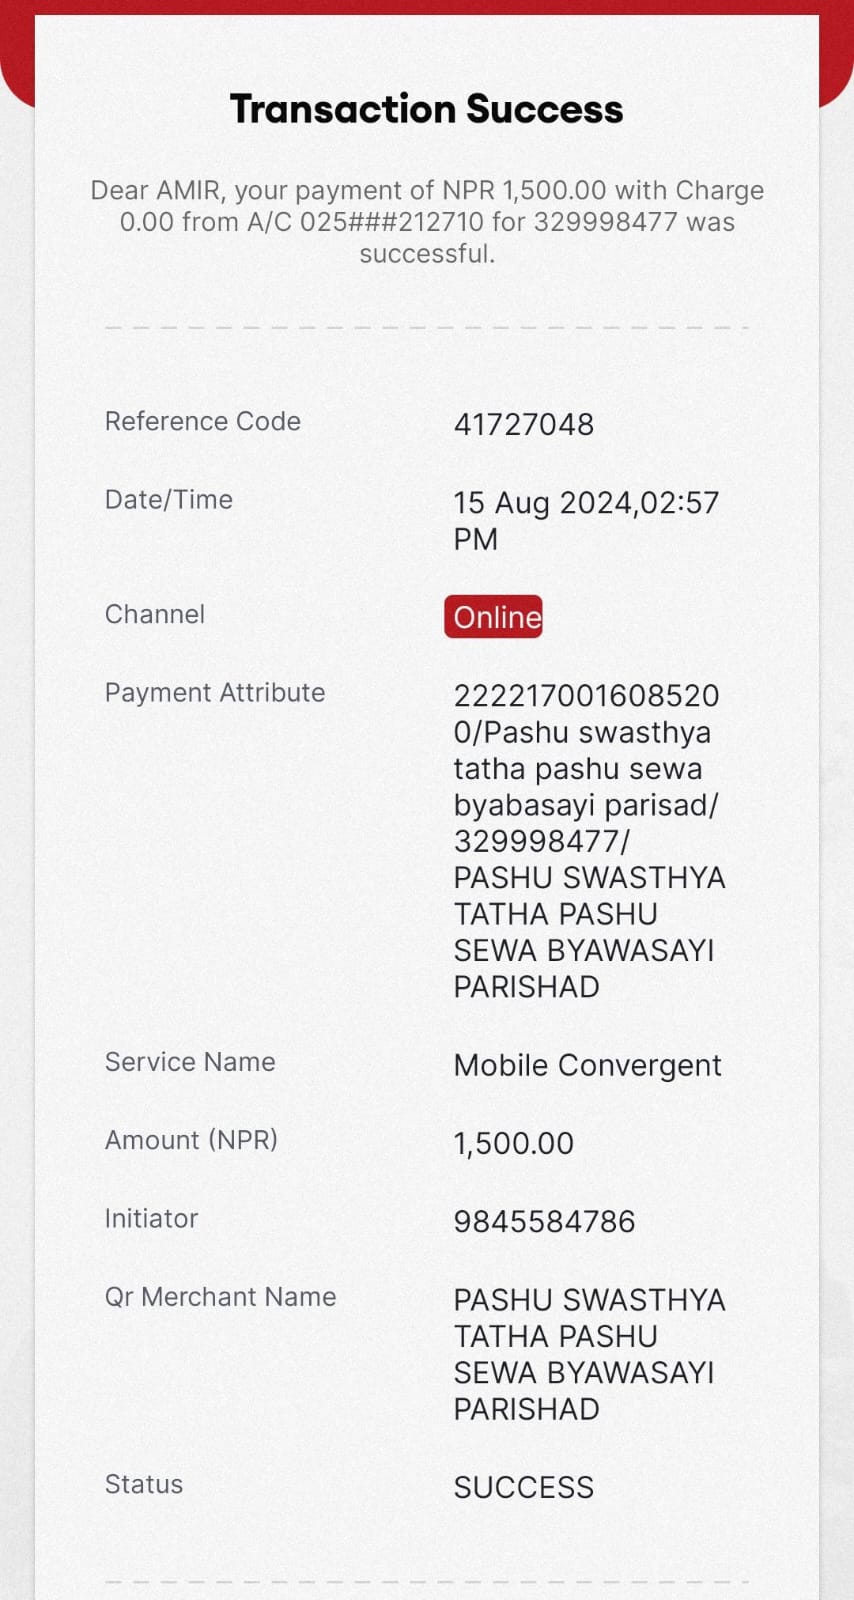Select the initiator number 9845584786

(x=544, y=1221)
